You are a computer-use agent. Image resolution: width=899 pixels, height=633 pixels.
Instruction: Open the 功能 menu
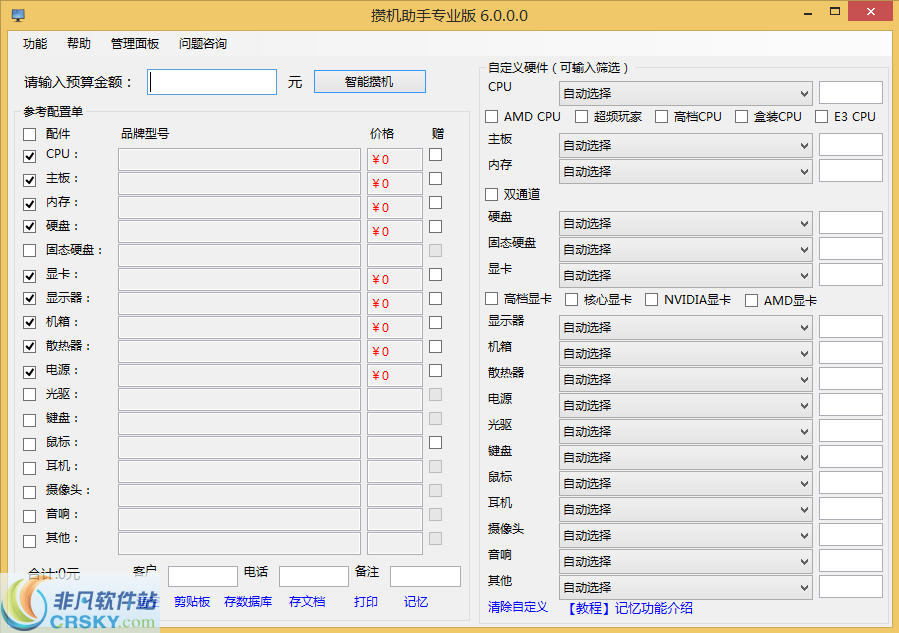click(x=35, y=44)
